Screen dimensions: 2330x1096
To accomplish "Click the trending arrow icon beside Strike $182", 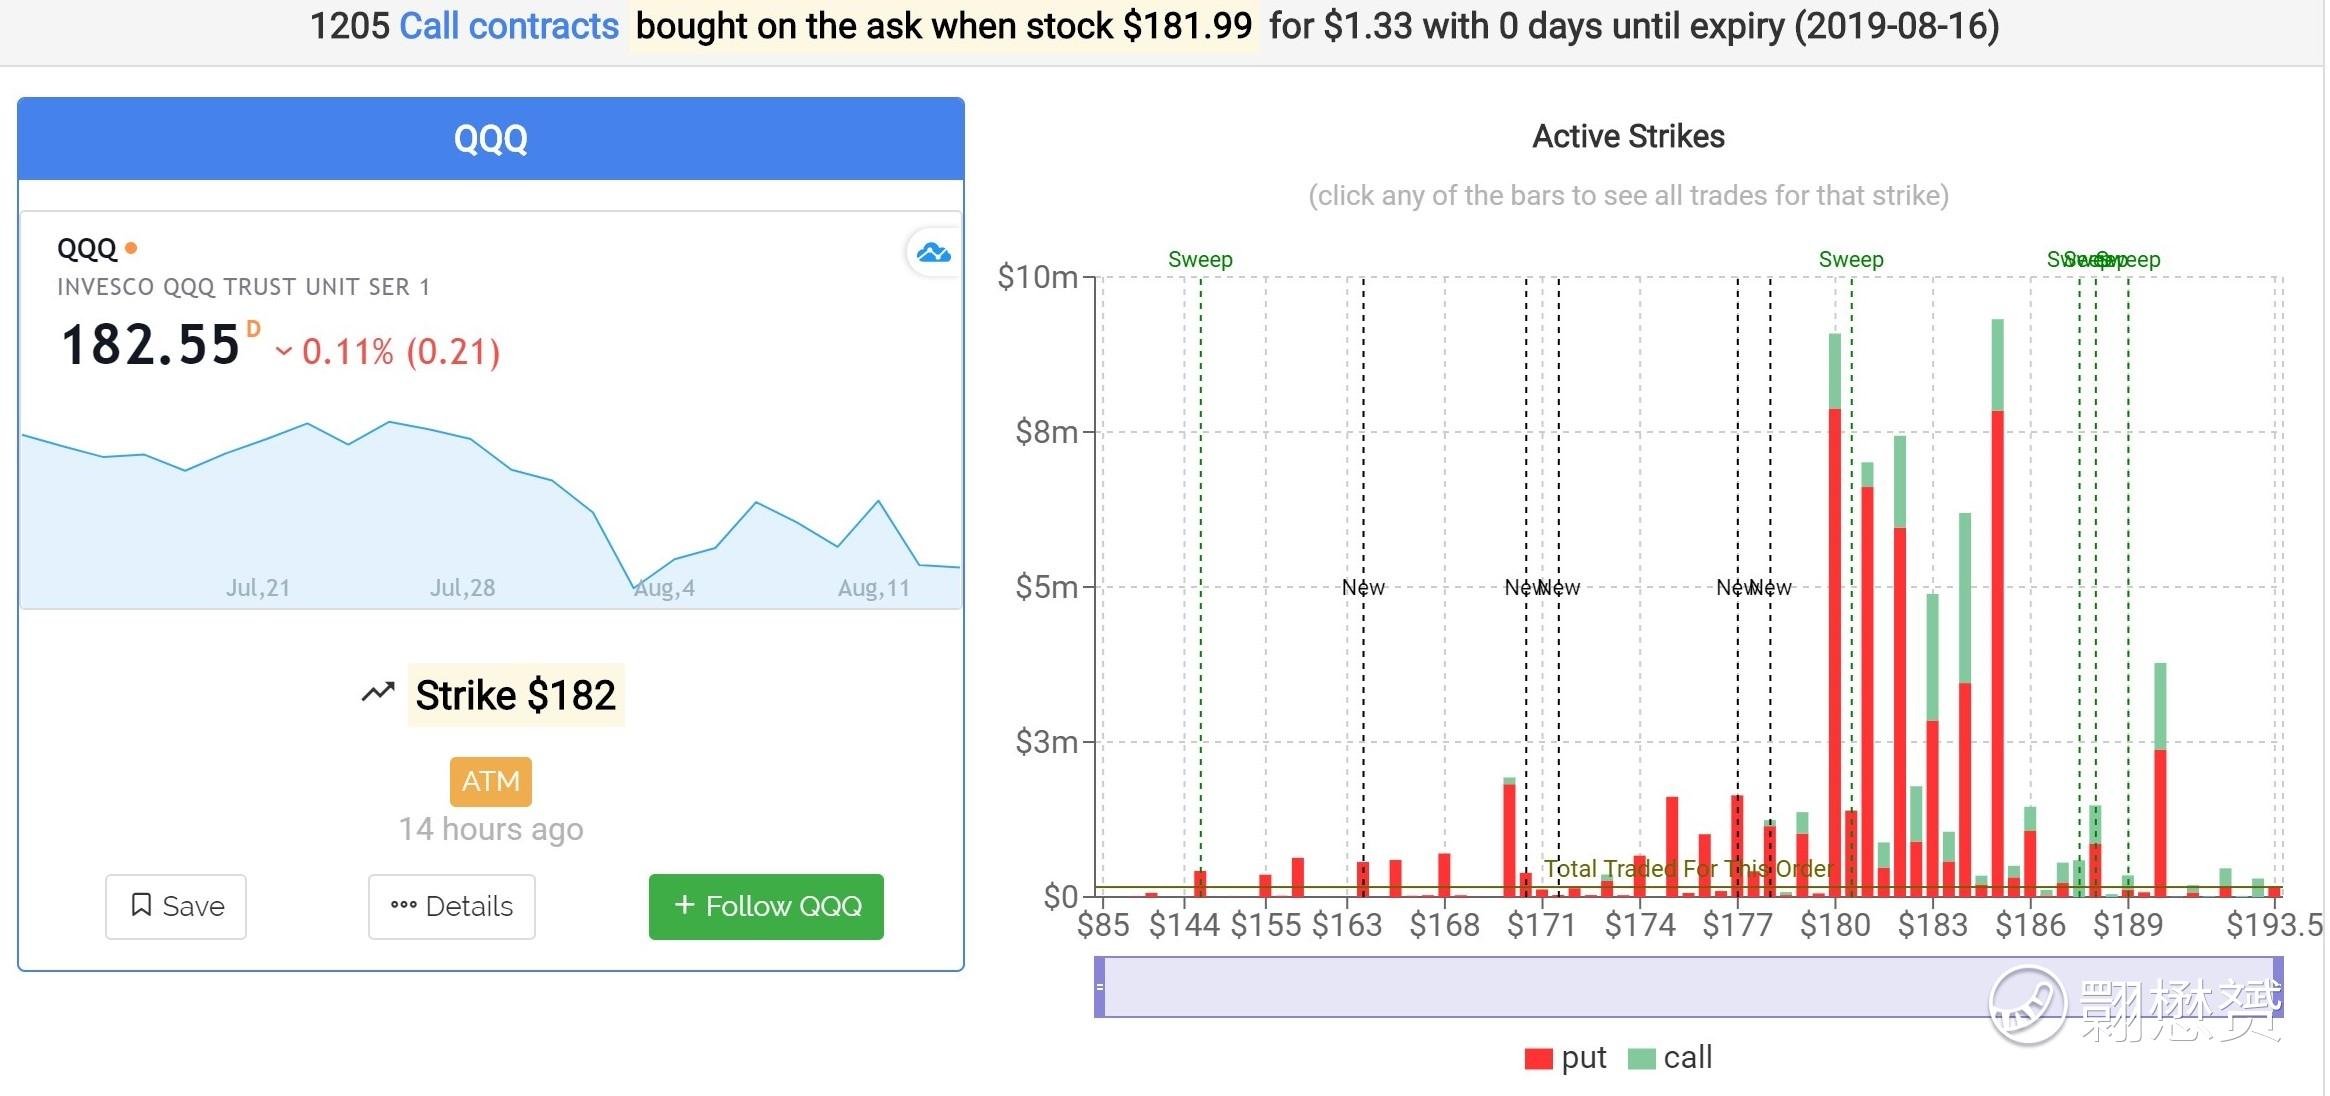I will click(x=378, y=693).
